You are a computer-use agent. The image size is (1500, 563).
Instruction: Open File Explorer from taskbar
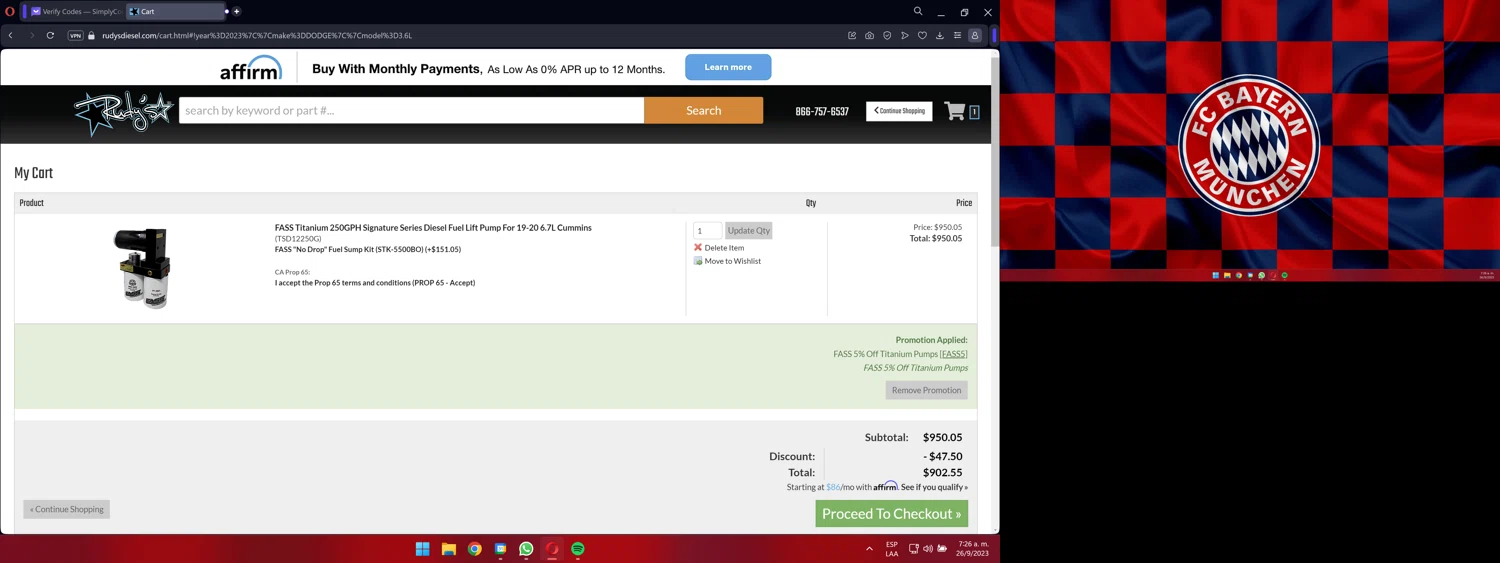tap(449, 549)
